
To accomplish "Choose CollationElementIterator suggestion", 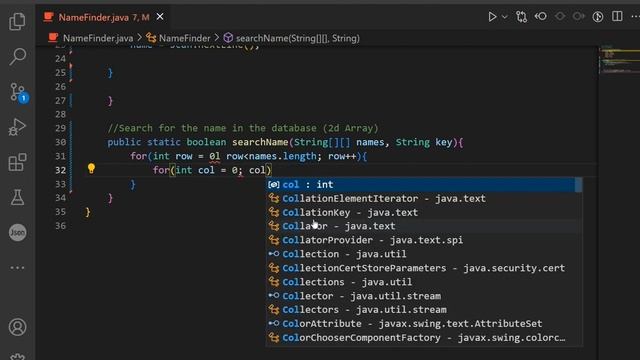I will 424,199.
